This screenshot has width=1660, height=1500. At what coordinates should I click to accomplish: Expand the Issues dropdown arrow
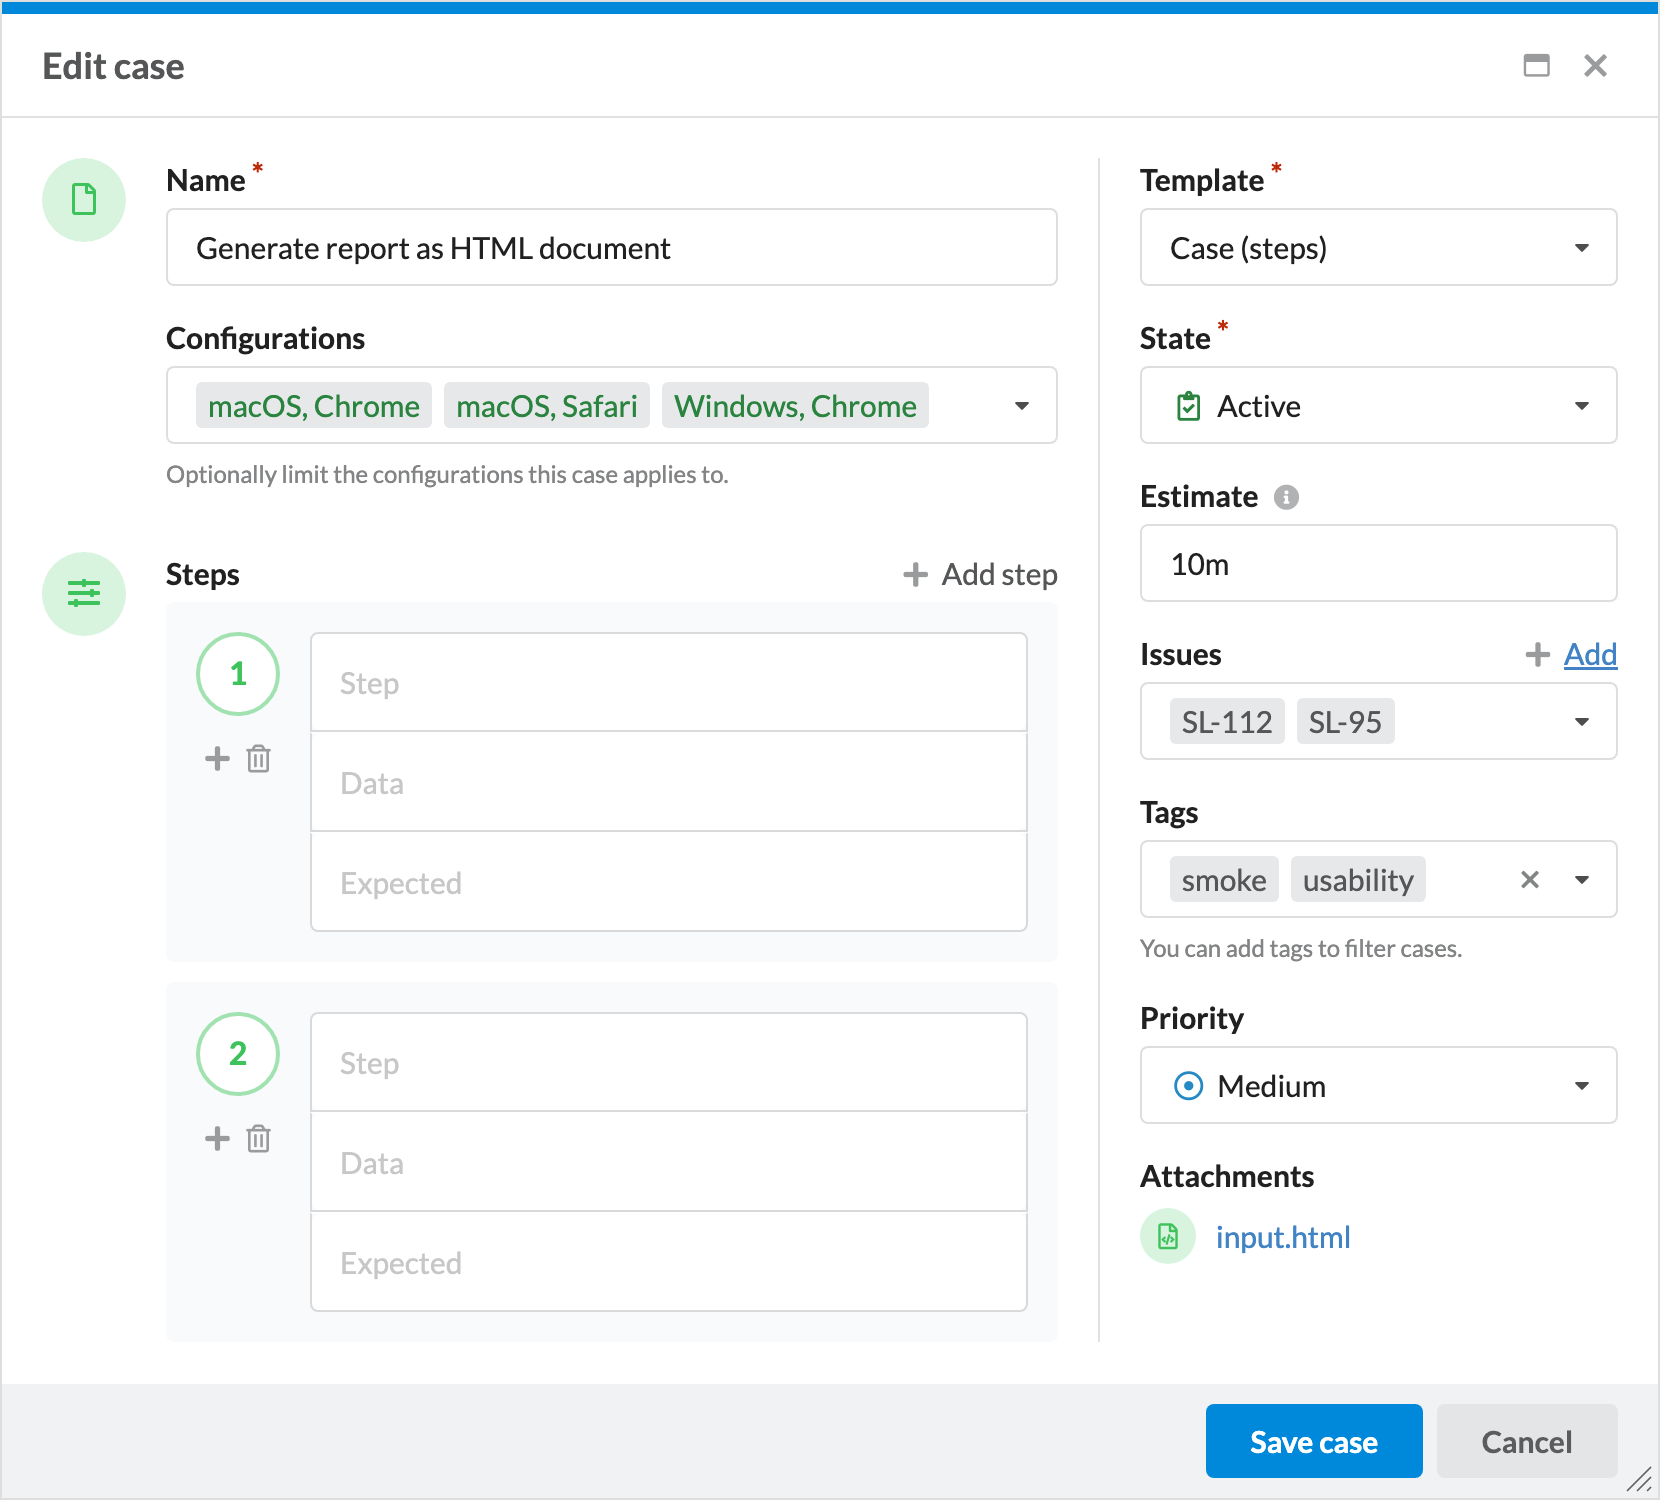point(1582,722)
